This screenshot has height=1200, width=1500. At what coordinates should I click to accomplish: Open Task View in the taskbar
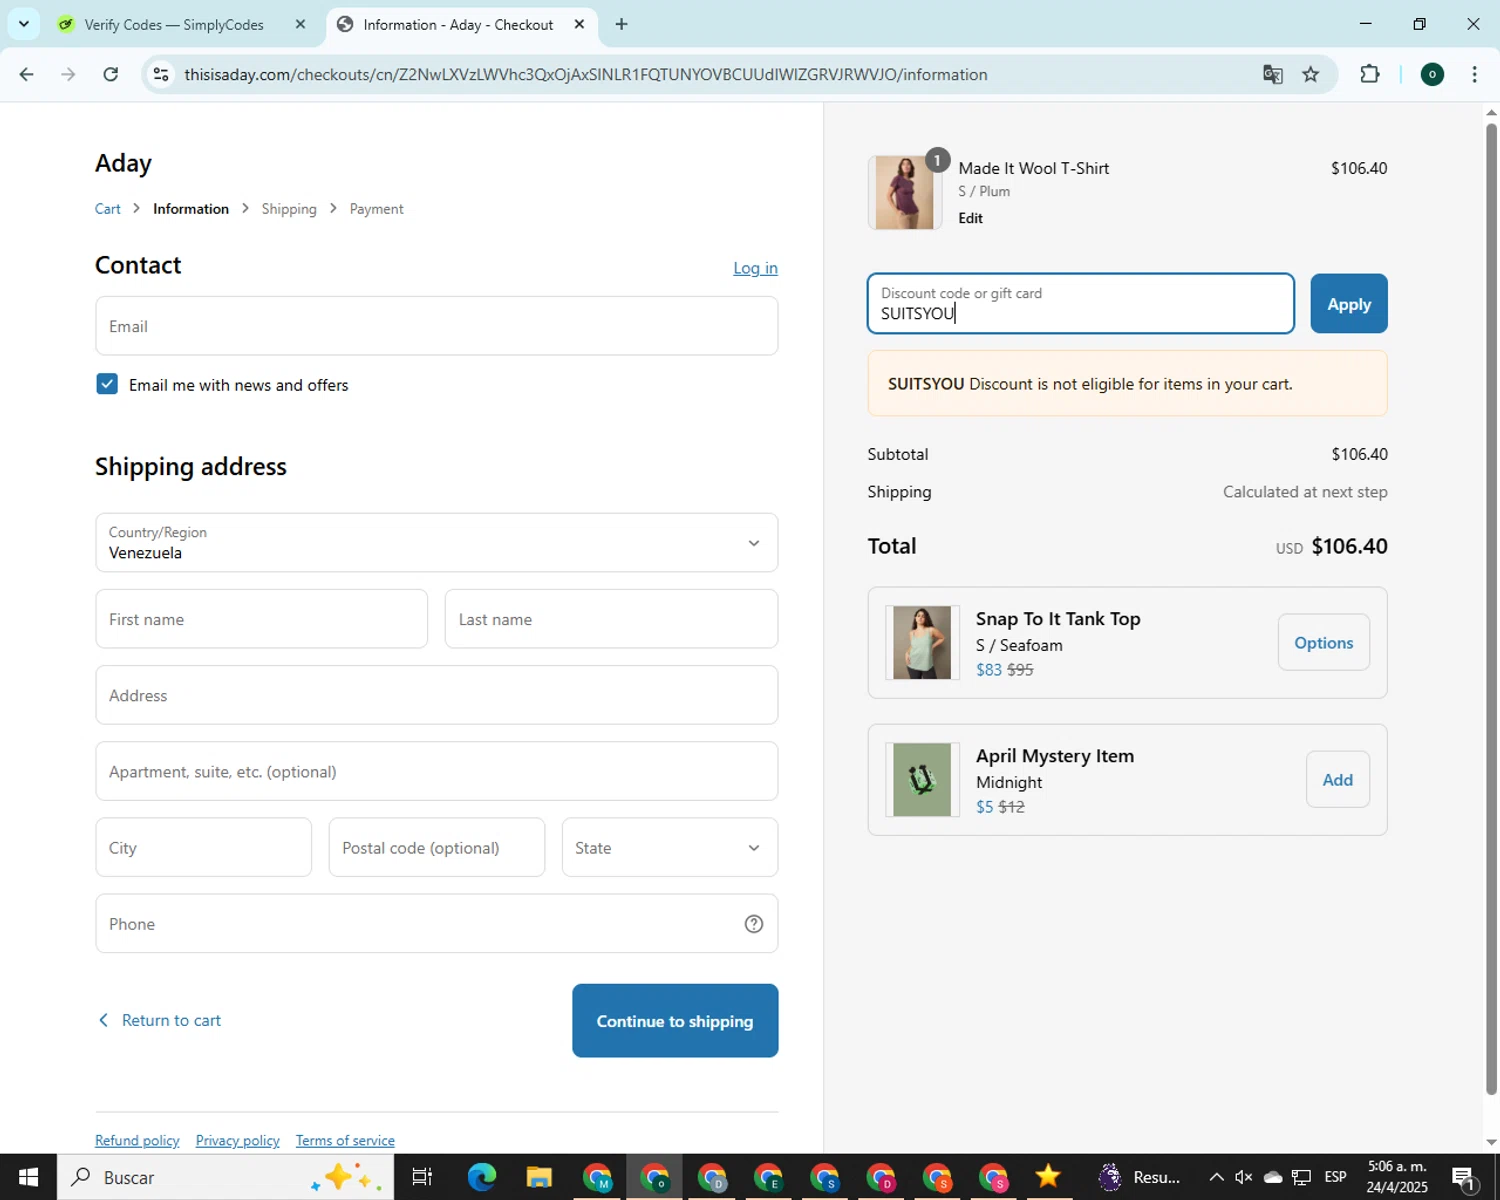pos(422,1177)
